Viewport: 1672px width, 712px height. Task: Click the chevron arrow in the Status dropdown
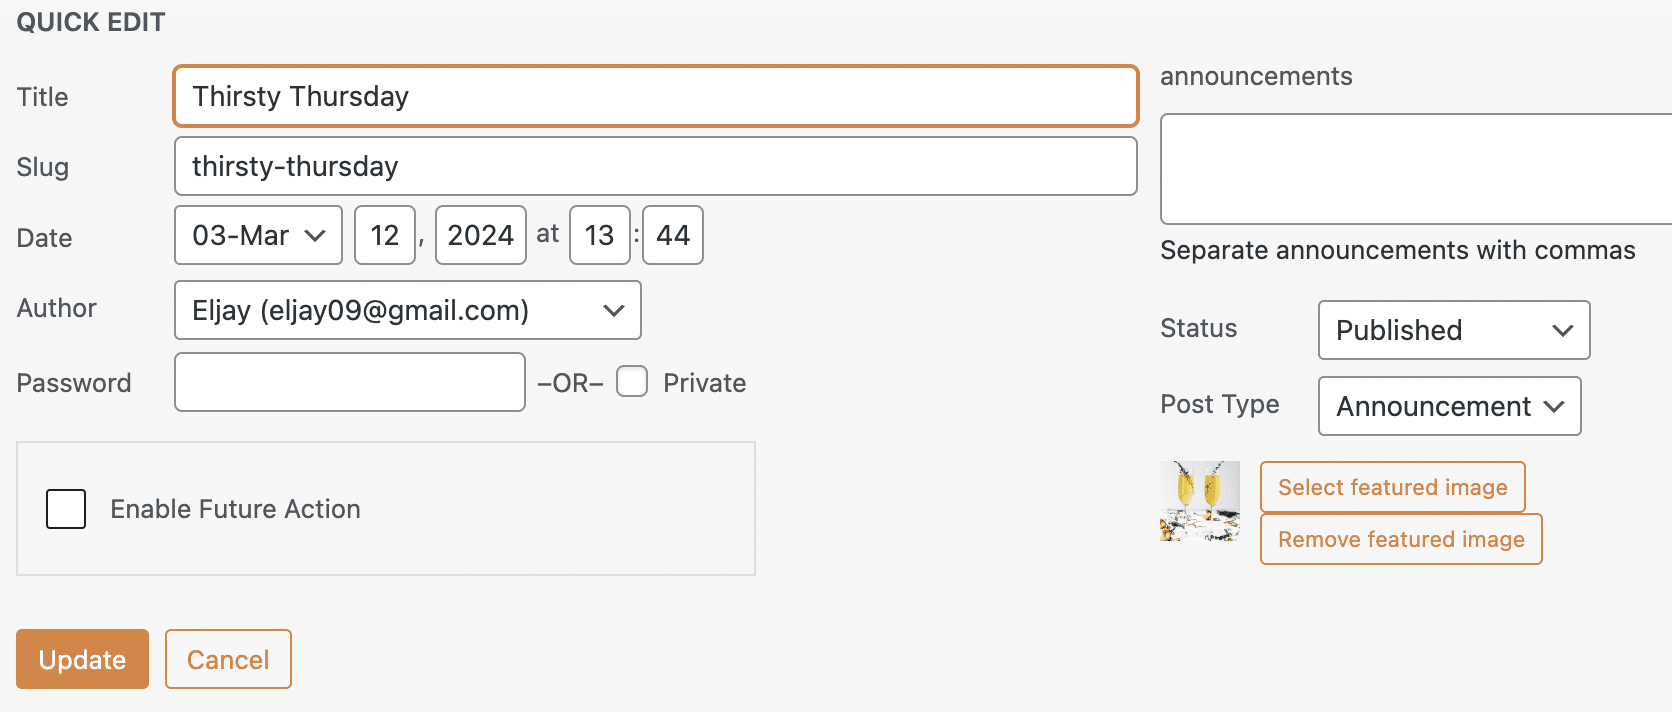pyautogui.click(x=1563, y=330)
